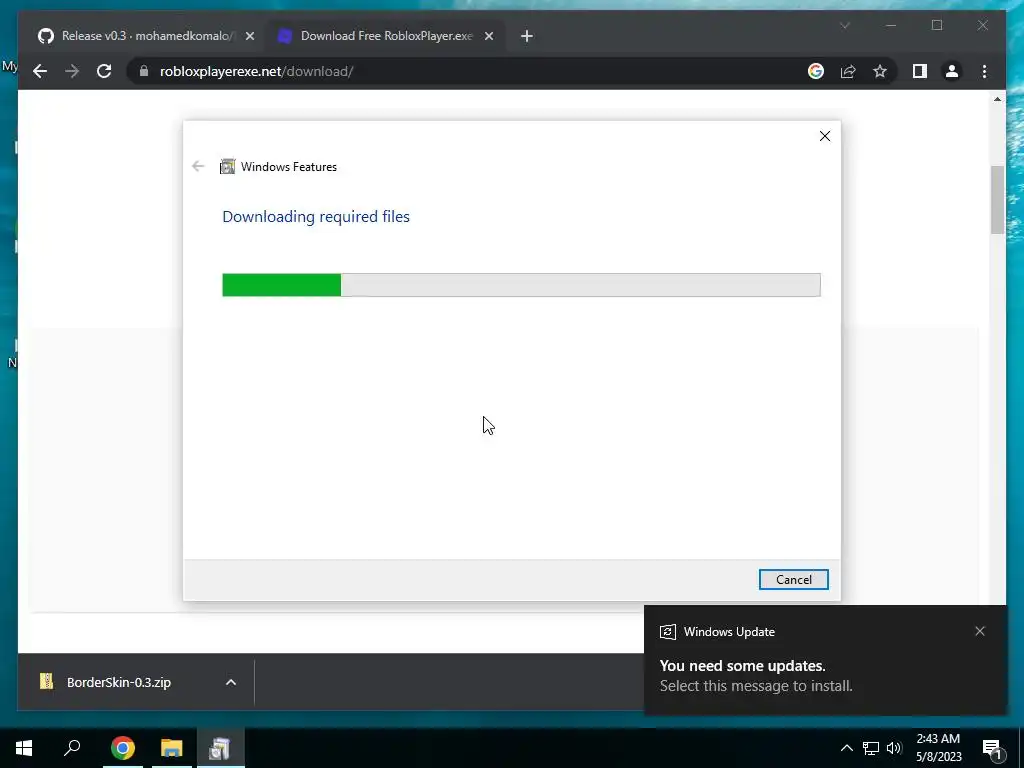Click the address bar URL field
1024x768 pixels.
467,71
